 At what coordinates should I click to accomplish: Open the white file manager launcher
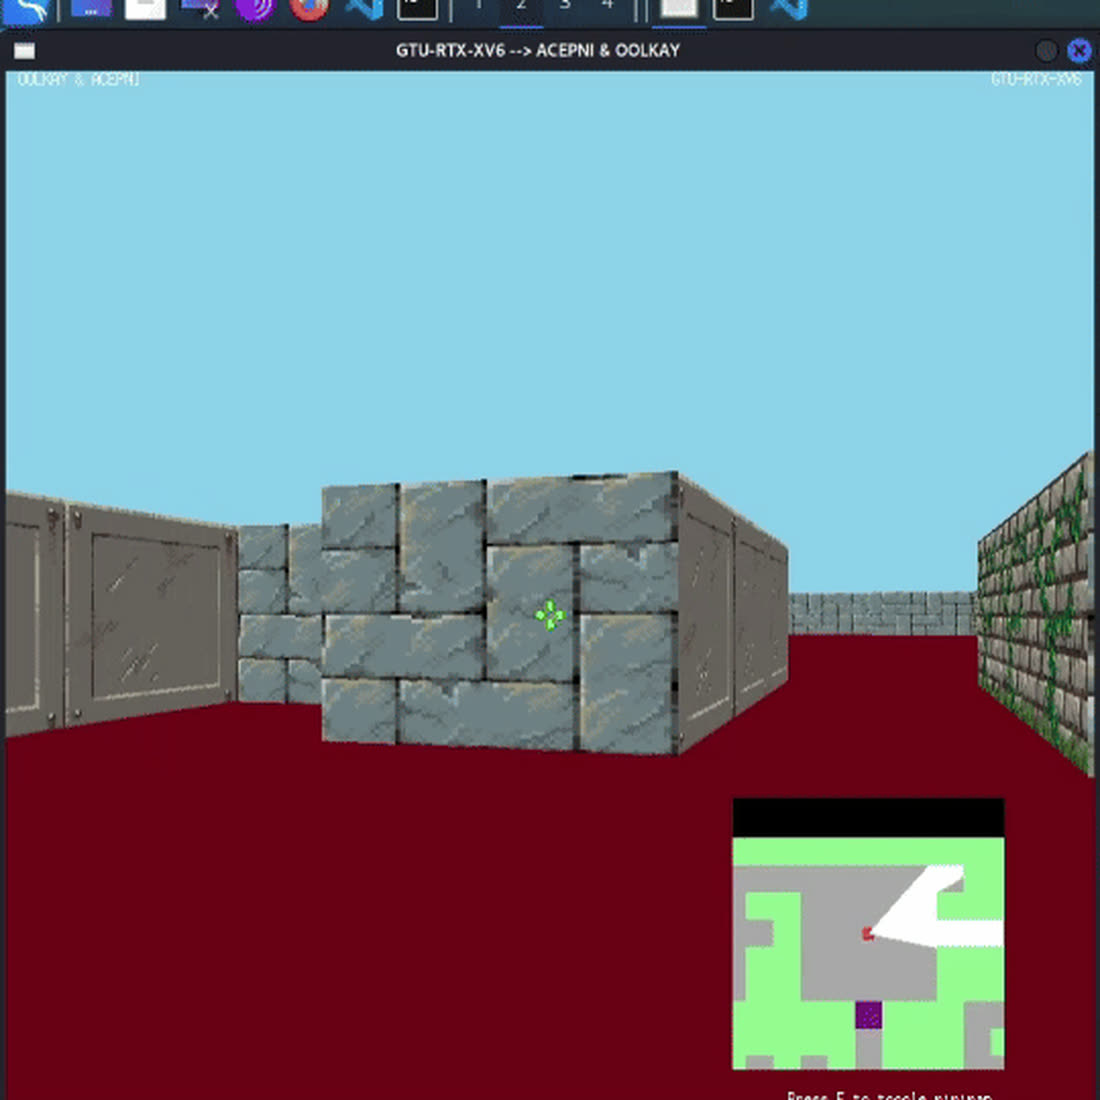145,8
